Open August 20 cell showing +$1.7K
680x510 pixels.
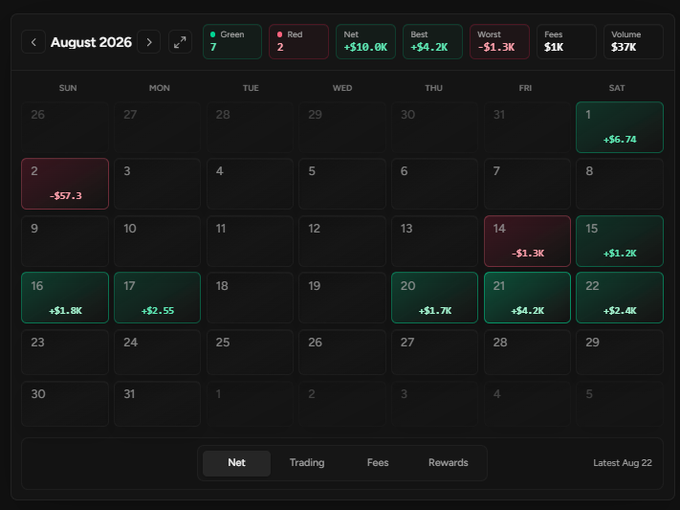(x=435, y=298)
